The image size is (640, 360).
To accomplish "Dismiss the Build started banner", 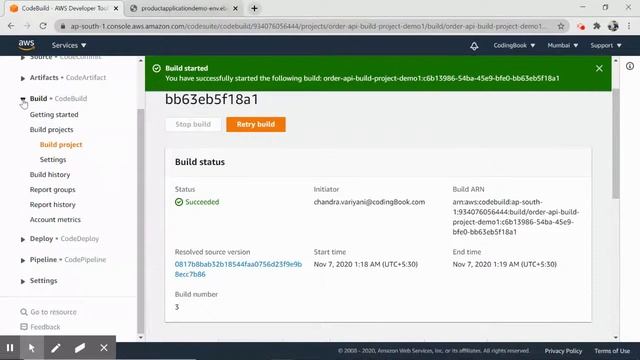I will pyautogui.click(x=599, y=69).
